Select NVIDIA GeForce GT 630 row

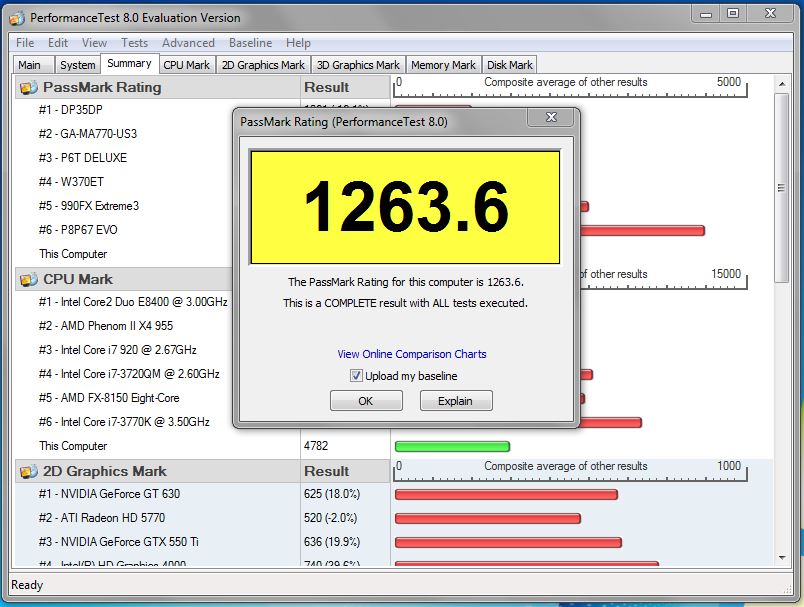[109, 494]
